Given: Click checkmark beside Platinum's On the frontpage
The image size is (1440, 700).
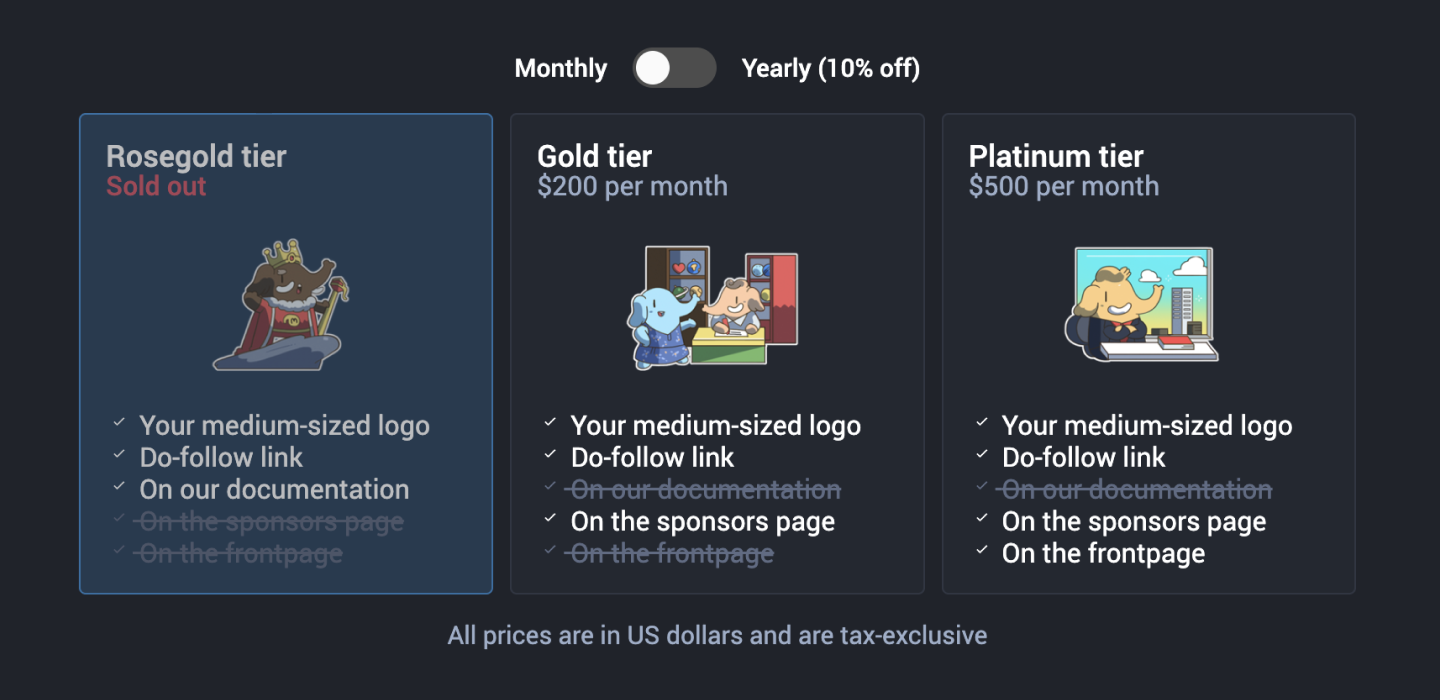Looking at the screenshot, I should pos(981,551).
